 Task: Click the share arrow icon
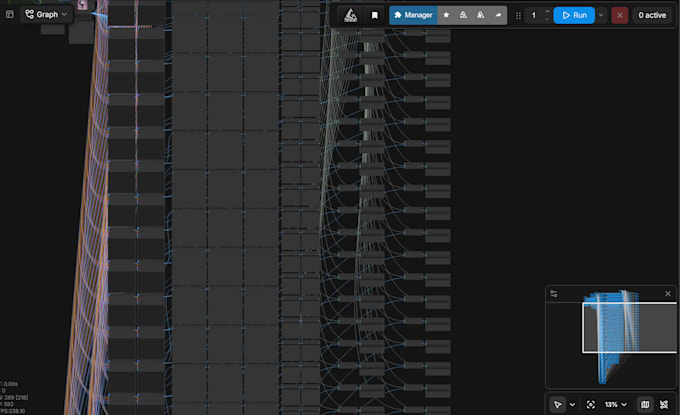(x=498, y=15)
